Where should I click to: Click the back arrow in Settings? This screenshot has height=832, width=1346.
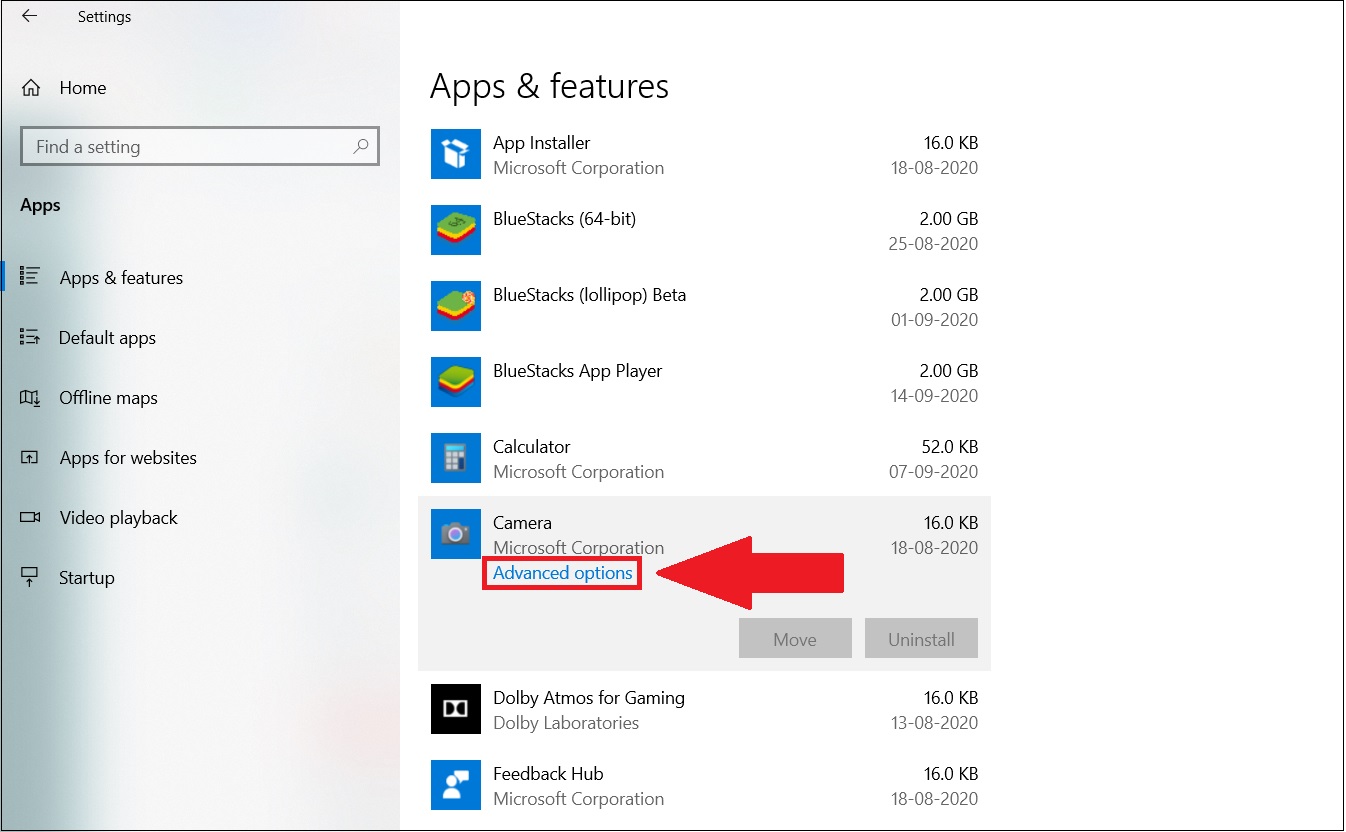[29, 16]
